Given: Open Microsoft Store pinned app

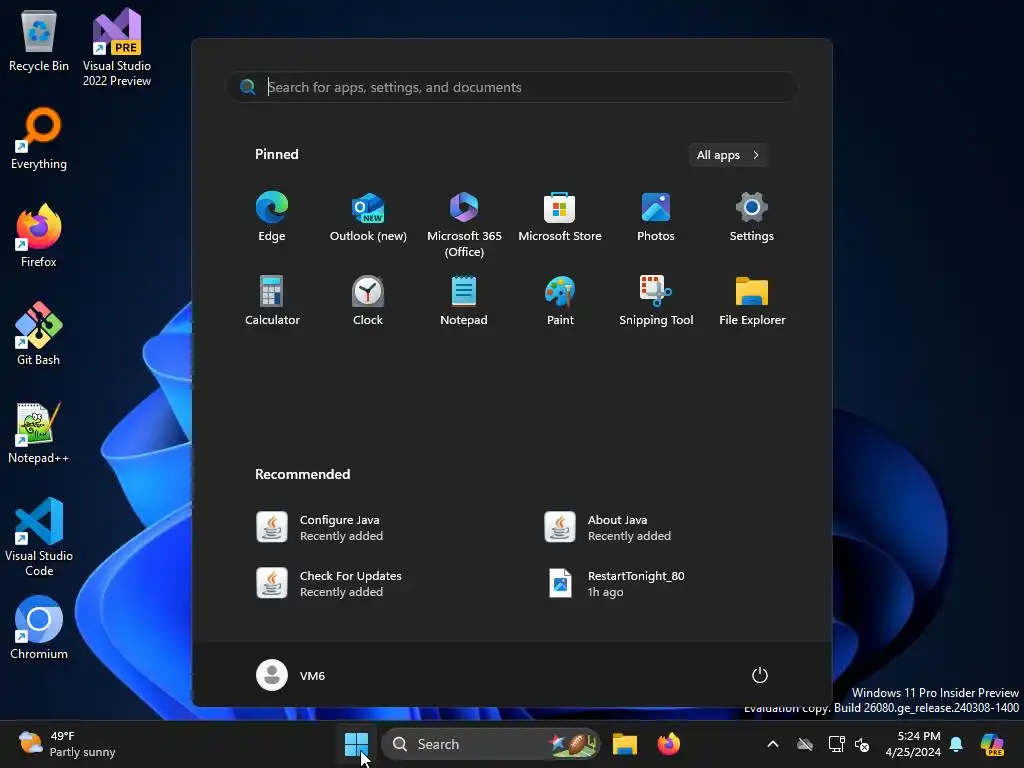Looking at the screenshot, I should click(560, 217).
